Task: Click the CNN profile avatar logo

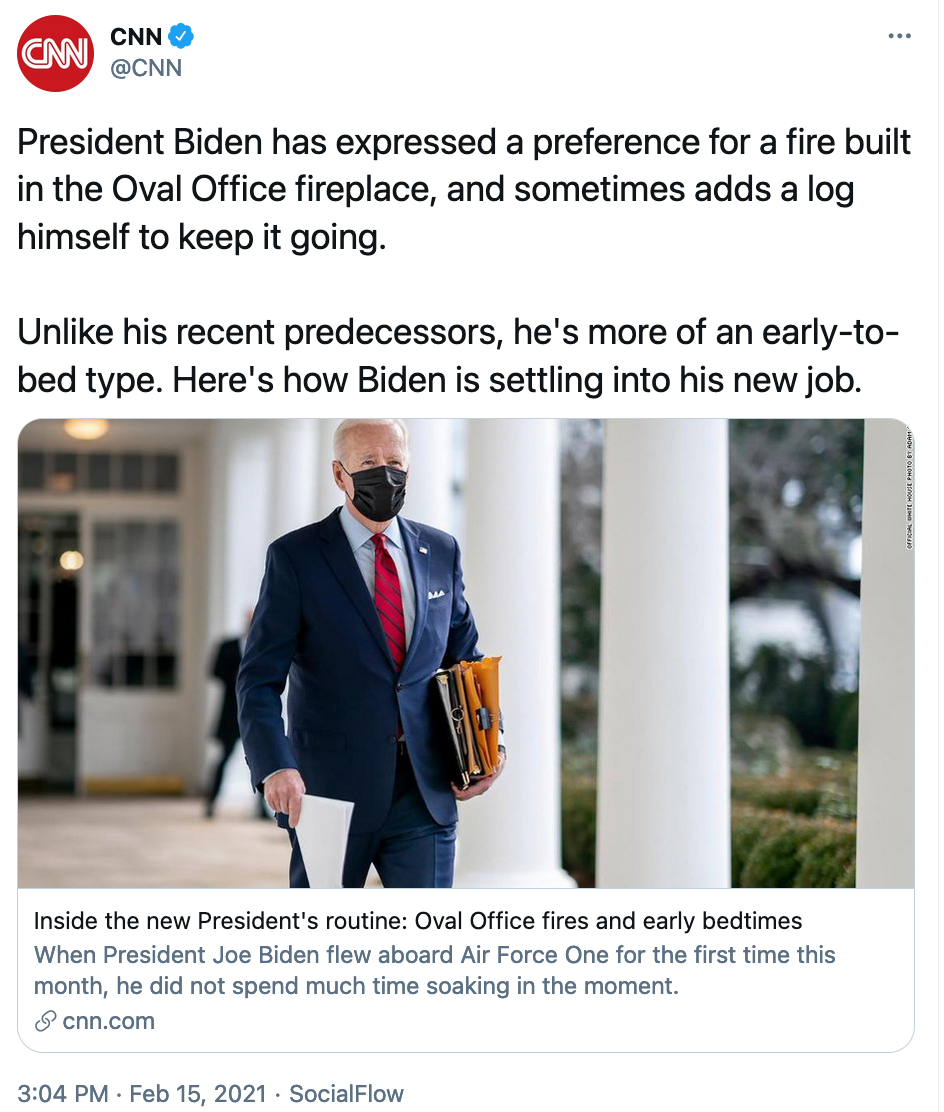Action: [x=57, y=54]
